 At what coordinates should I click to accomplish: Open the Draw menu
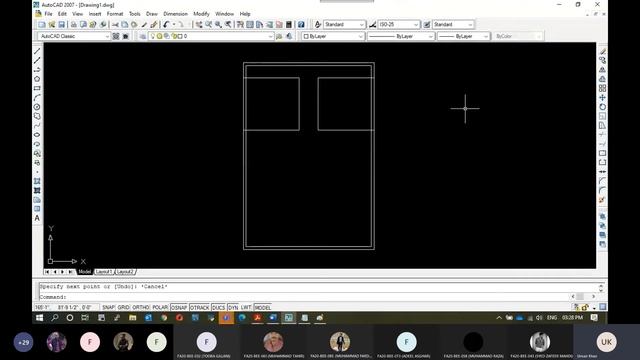(152, 14)
